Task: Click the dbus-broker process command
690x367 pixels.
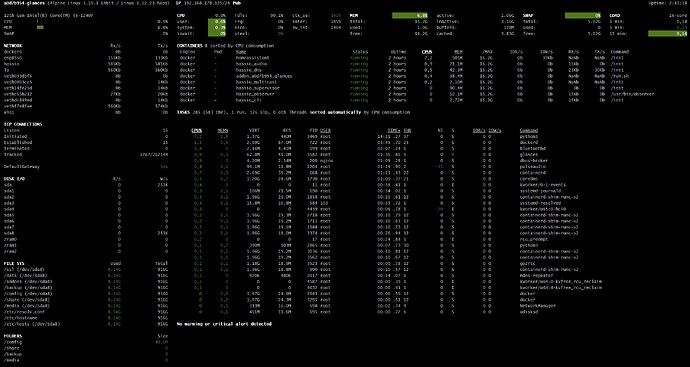Action: [534, 161]
